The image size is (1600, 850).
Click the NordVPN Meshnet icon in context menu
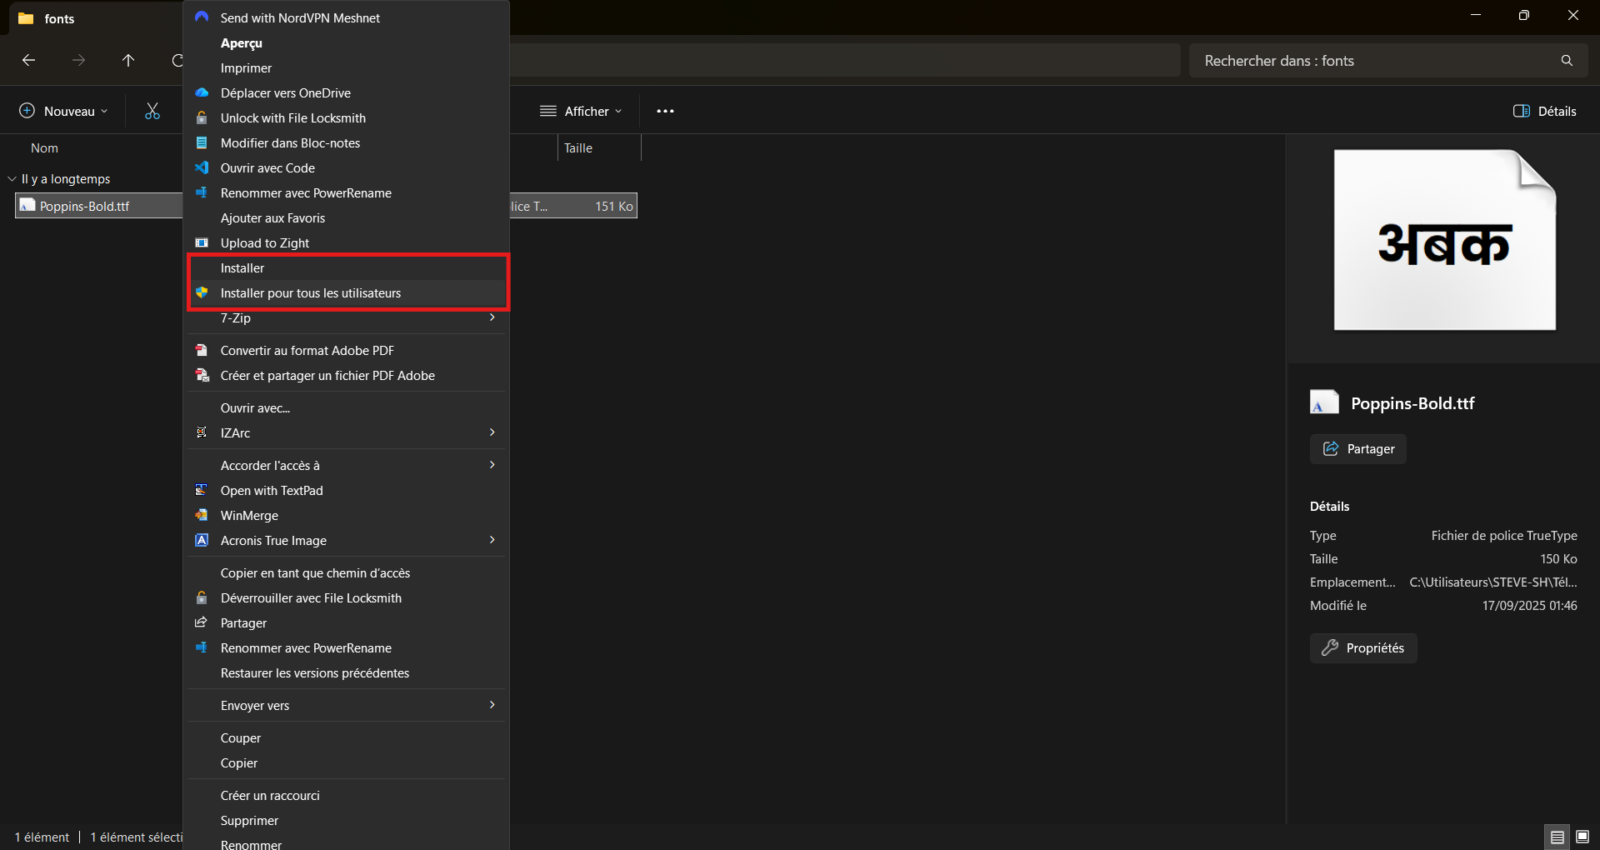[202, 17]
